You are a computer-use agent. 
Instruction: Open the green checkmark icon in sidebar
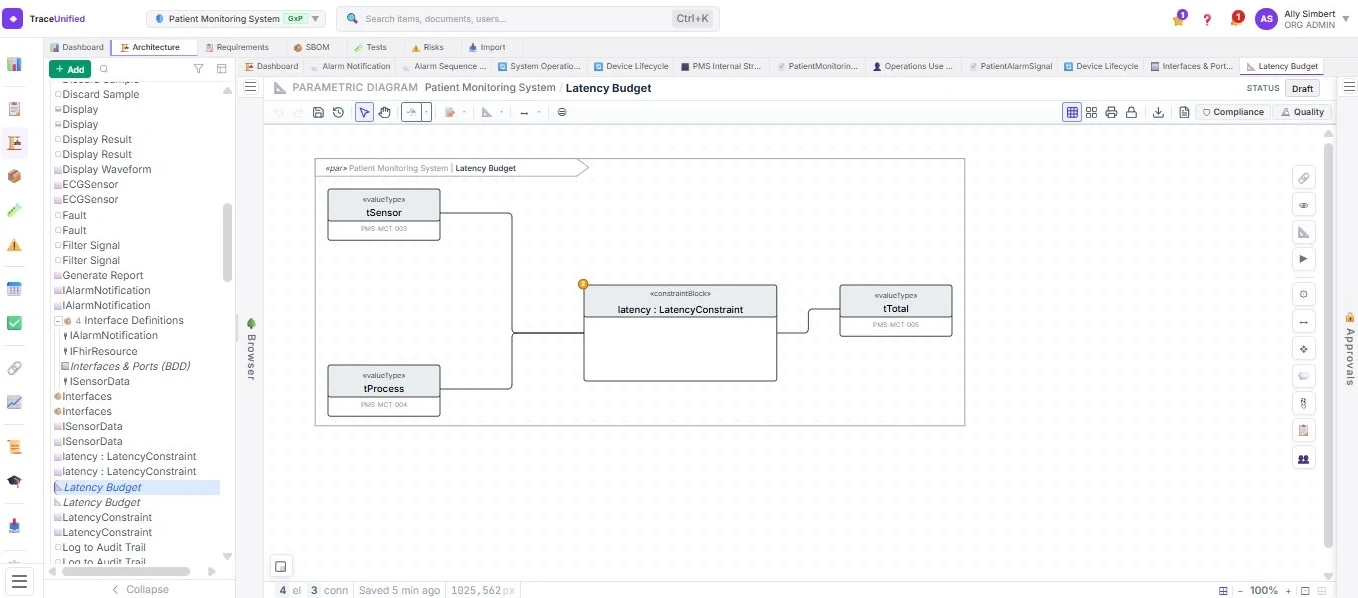click(x=14, y=323)
